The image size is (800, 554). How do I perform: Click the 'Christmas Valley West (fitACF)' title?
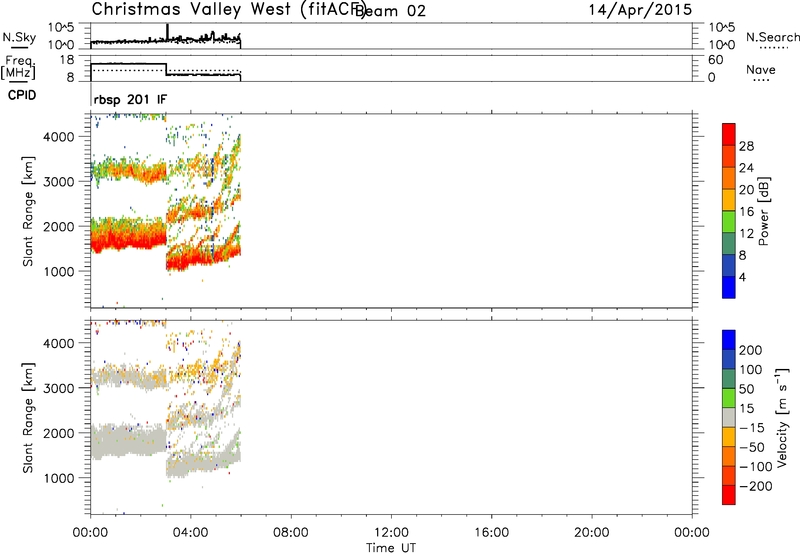229,10
